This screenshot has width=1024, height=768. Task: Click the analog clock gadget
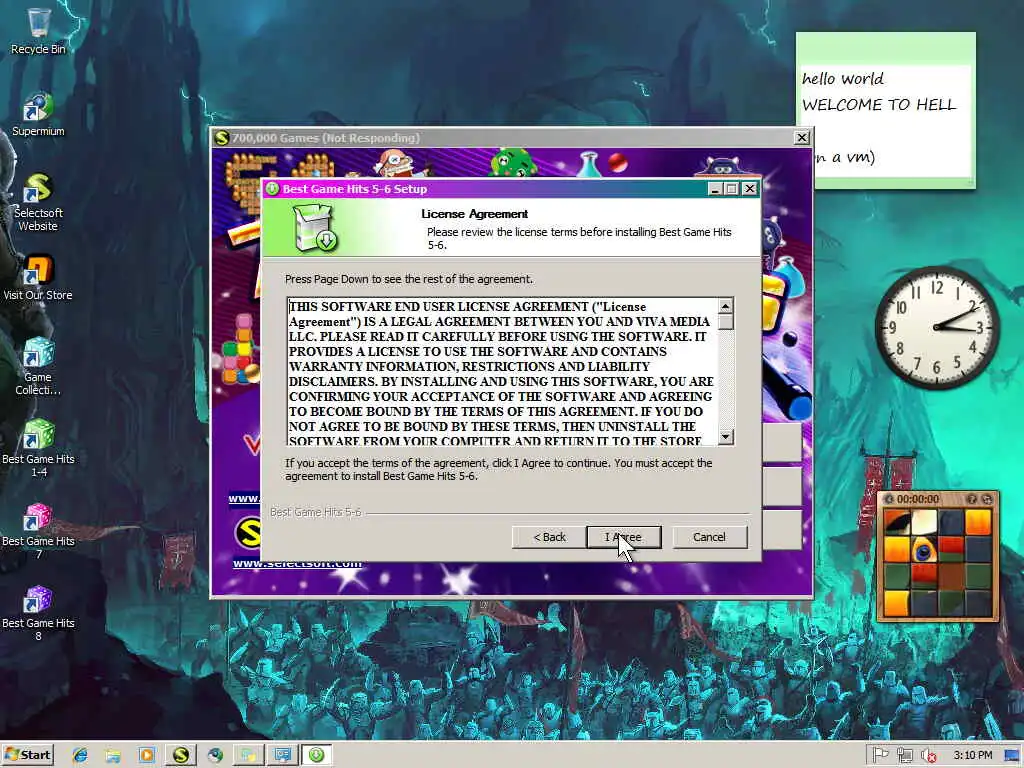point(937,327)
